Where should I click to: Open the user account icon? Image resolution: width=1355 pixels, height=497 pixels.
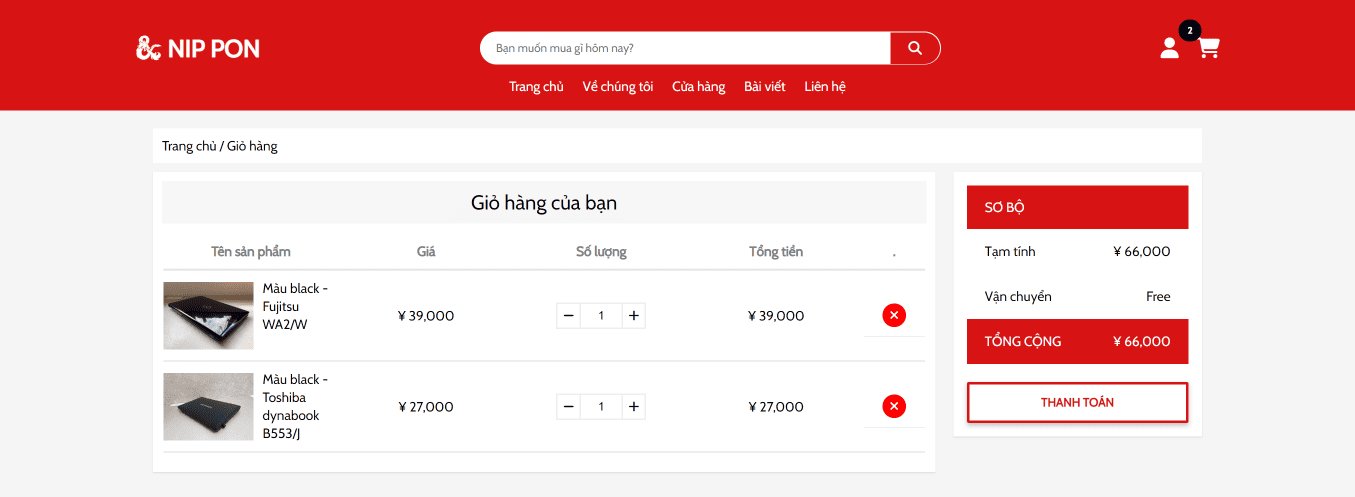pyautogui.click(x=1169, y=48)
